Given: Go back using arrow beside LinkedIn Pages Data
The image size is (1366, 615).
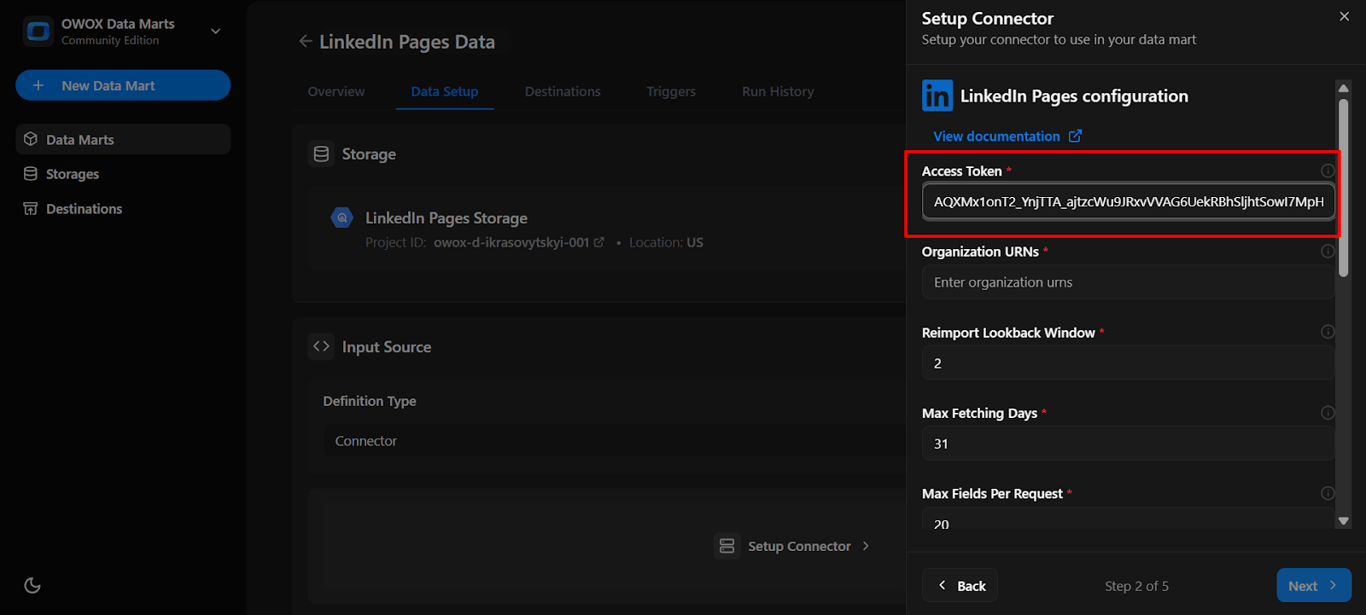Looking at the screenshot, I should pos(305,42).
